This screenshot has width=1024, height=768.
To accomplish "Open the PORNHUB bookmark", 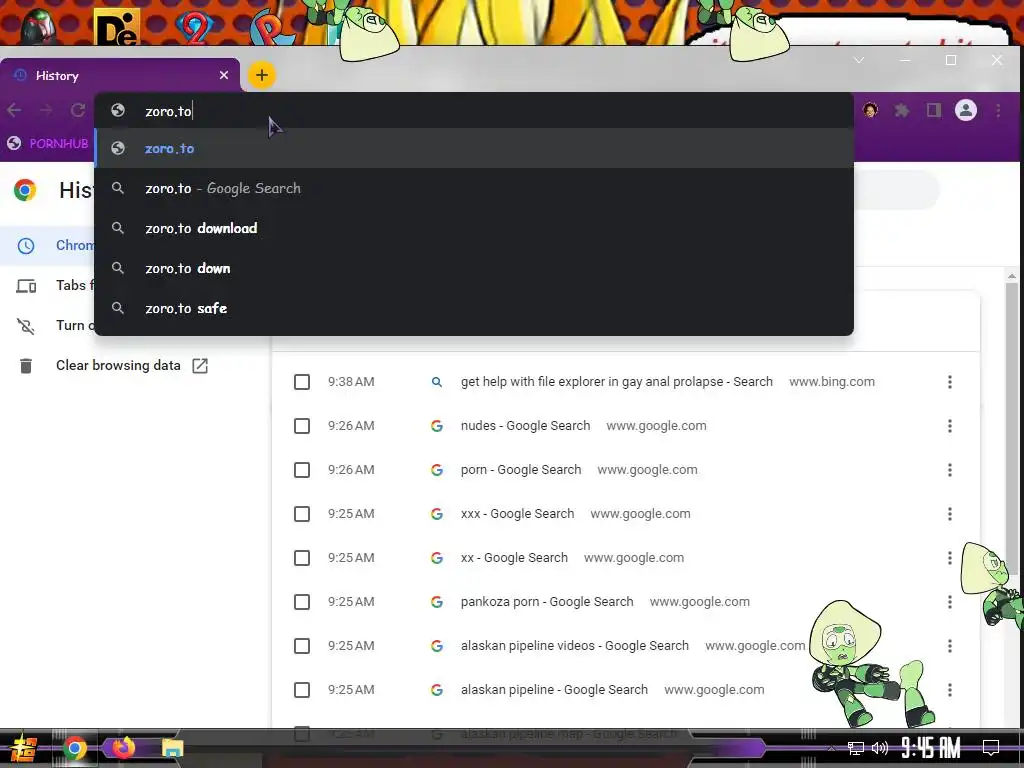I will coord(48,144).
